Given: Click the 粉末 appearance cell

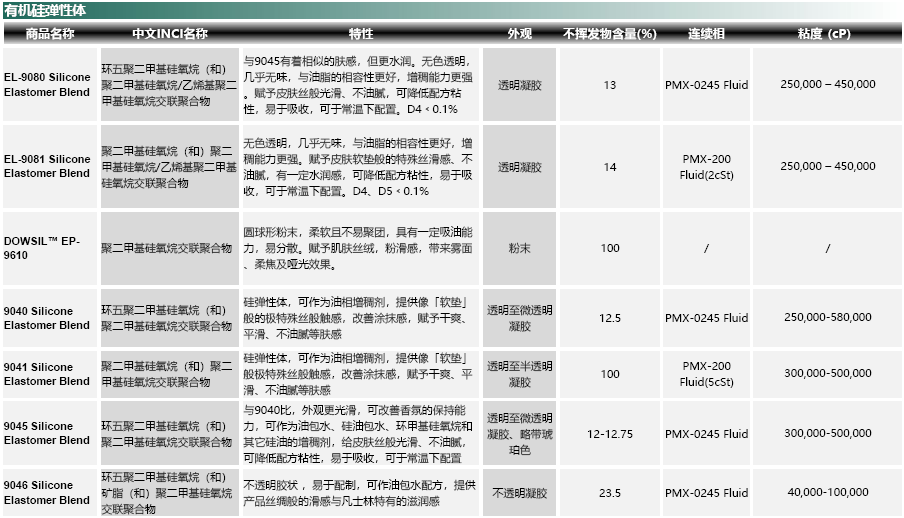Looking at the screenshot, I should coord(519,248).
